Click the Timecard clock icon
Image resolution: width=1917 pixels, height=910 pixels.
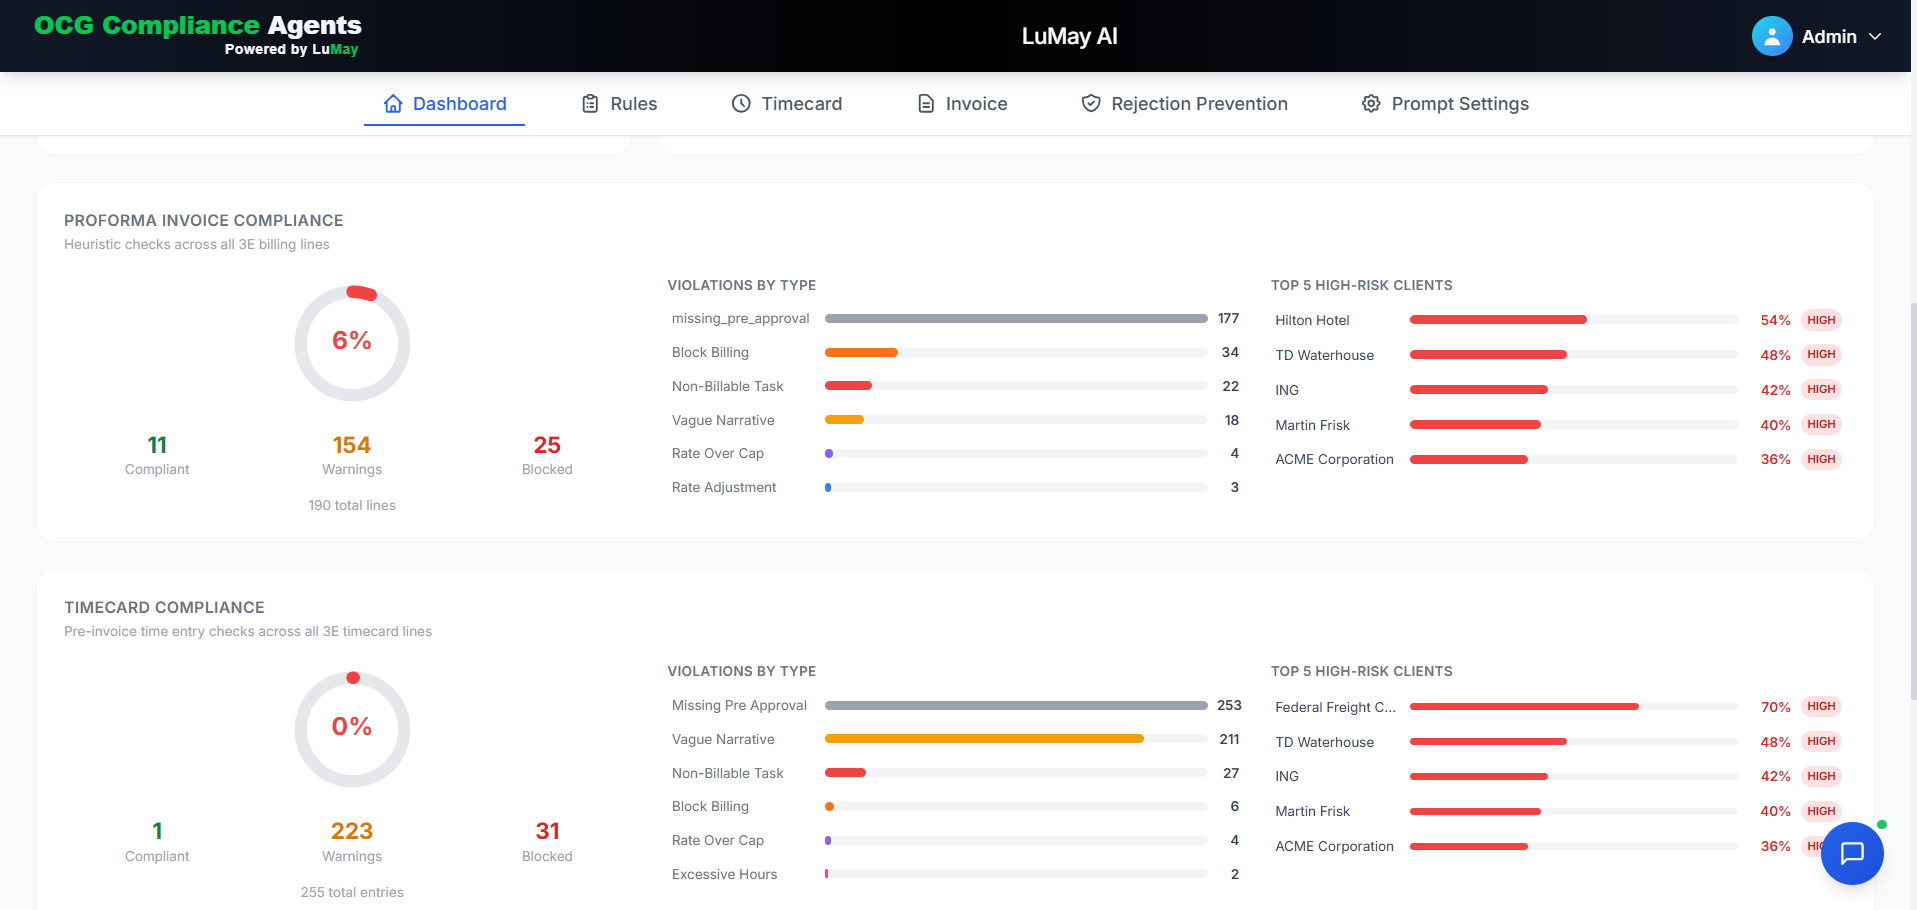(x=741, y=103)
